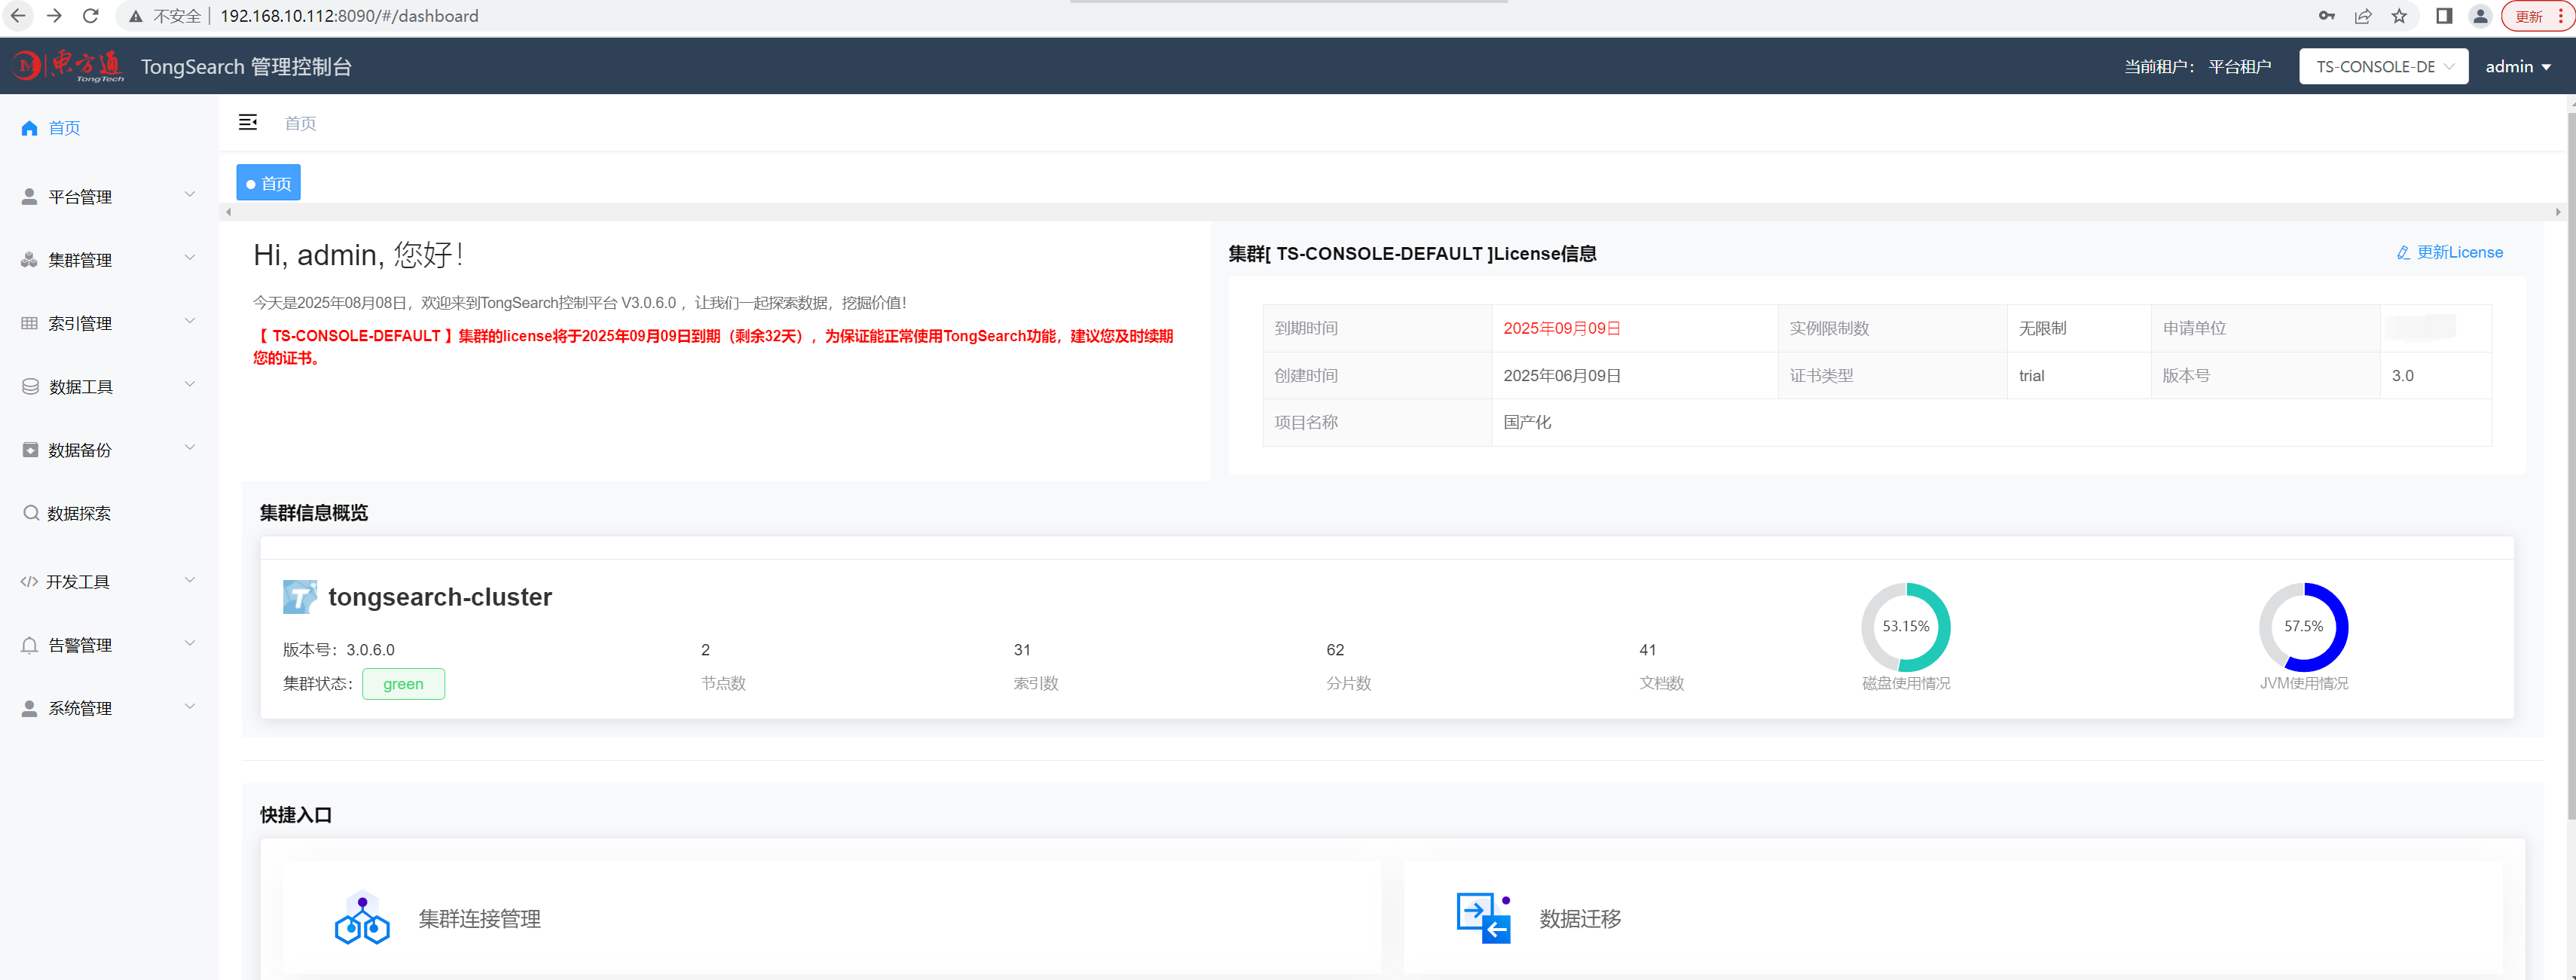Click the red license expiry warning
Image resolution: width=2576 pixels, height=980 pixels.
click(x=714, y=347)
